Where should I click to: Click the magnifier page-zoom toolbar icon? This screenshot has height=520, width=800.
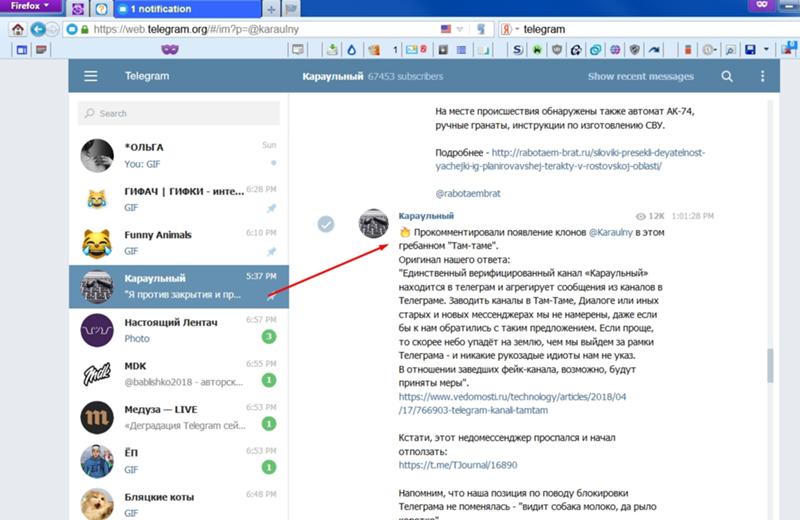pos(731,49)
